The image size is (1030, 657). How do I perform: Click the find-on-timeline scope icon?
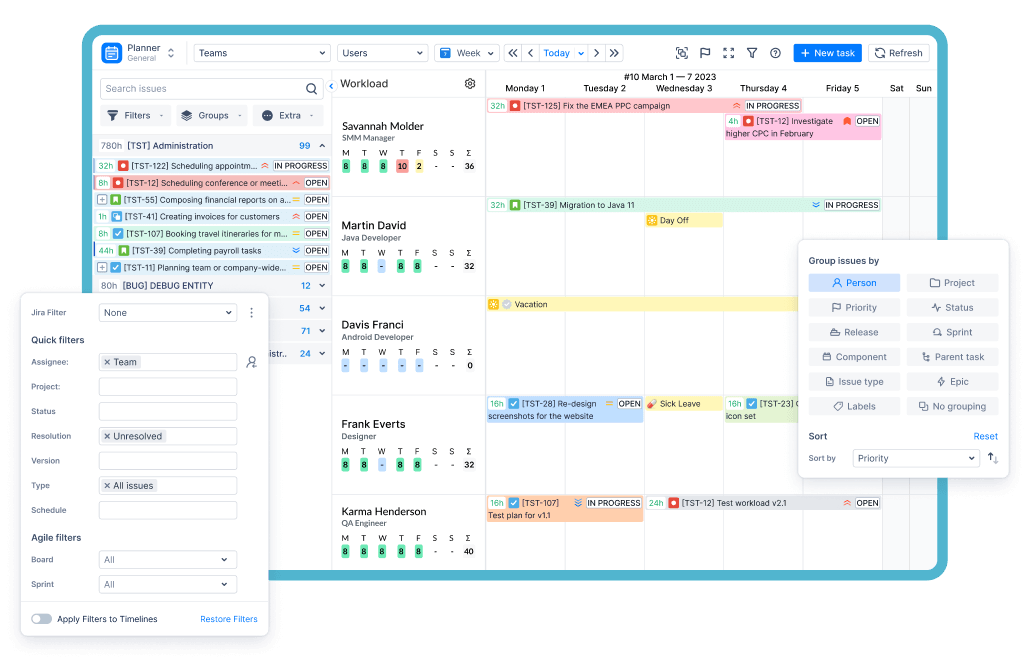(x=682, y=52)
